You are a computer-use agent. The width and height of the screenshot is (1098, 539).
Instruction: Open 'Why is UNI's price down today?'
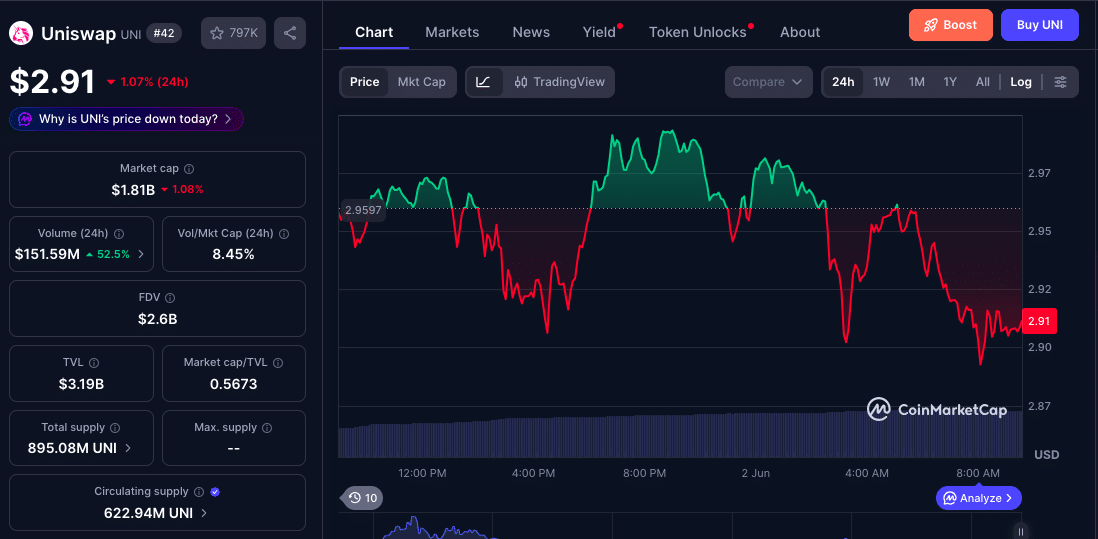[127, 119]
